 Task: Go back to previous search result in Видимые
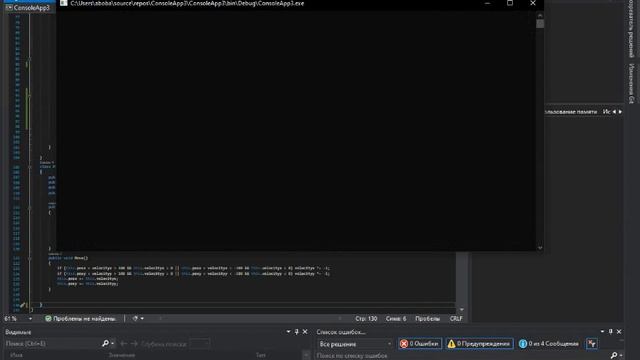coord(123,344)
